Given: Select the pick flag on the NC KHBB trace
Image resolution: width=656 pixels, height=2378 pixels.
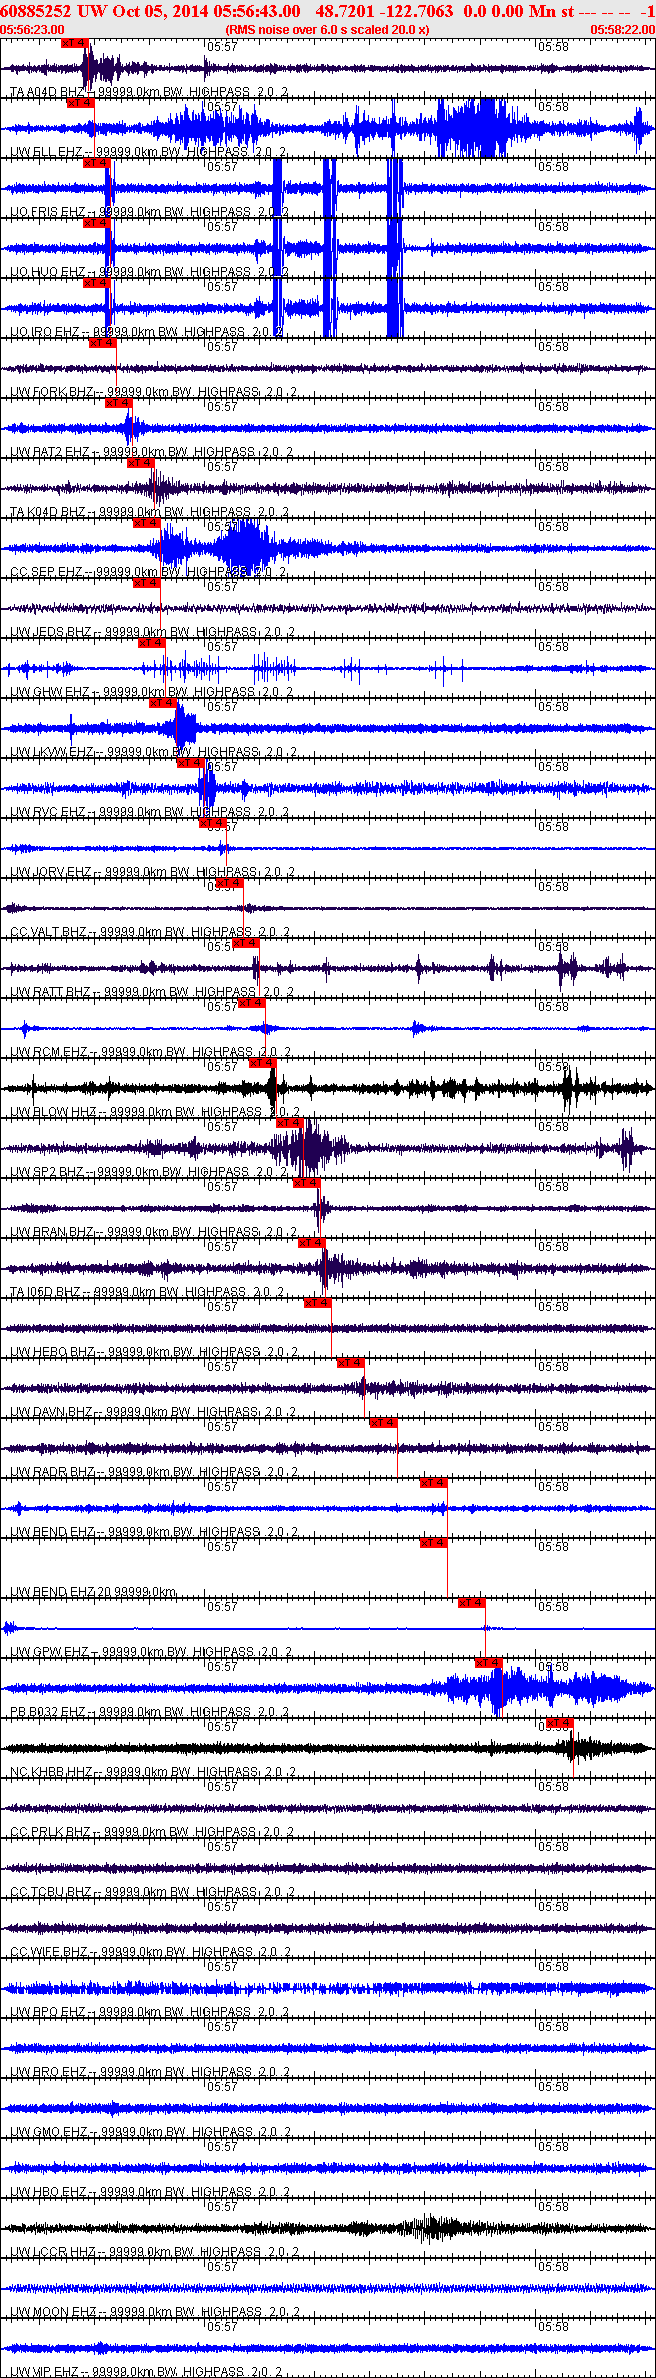Looking at the screenshot, I should pyautogui.click(x=560, y=1723).
